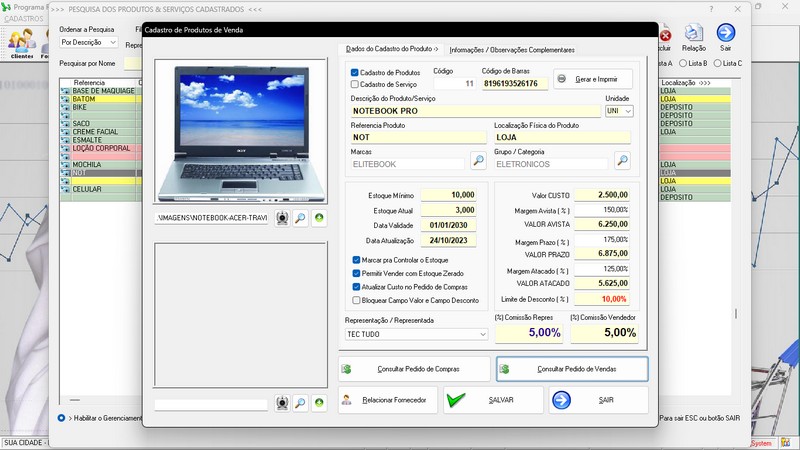Click the green arrow icon beside image path
Image resolution: width=800 pixels, height=450 pixels.
[x=319, y=218]
